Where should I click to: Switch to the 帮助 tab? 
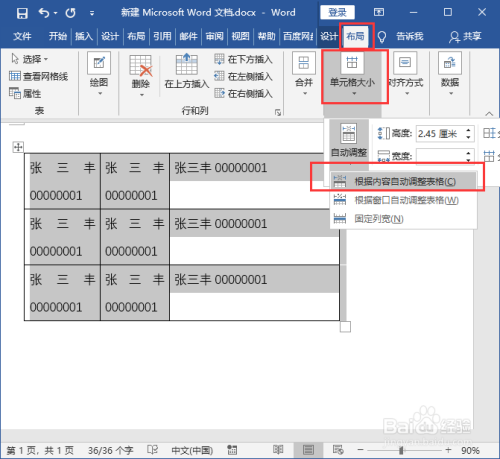(267, 36)
